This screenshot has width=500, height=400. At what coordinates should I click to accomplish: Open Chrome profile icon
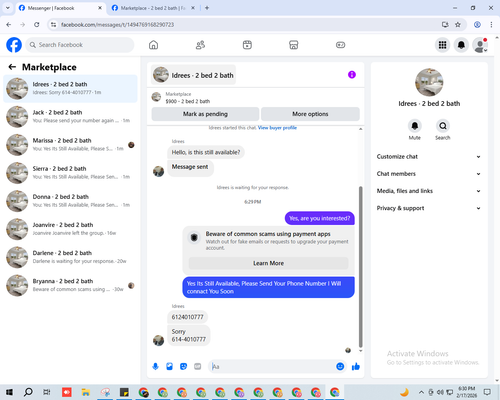click(477, 24)
